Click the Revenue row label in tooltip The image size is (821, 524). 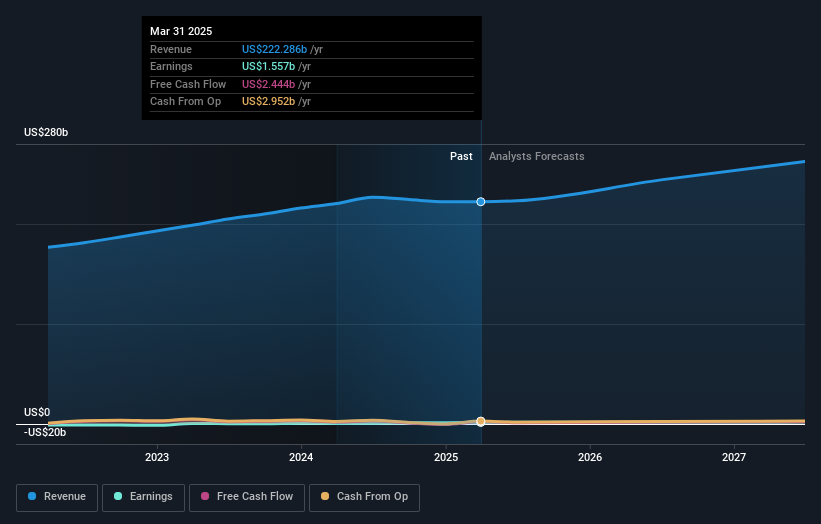171,49
